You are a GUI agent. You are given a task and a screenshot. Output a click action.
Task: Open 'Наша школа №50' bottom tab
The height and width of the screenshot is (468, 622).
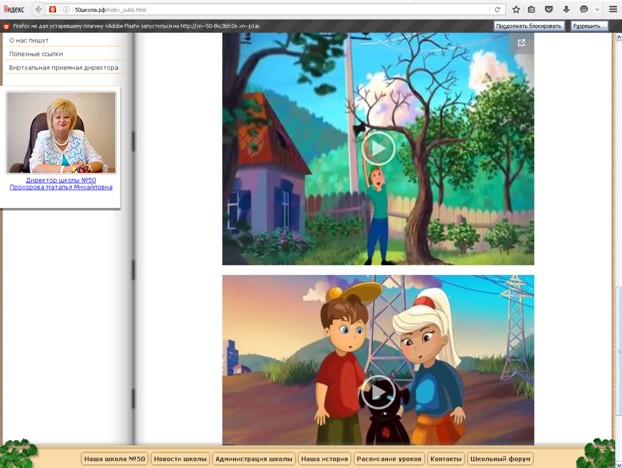click(x=115, y=459)
